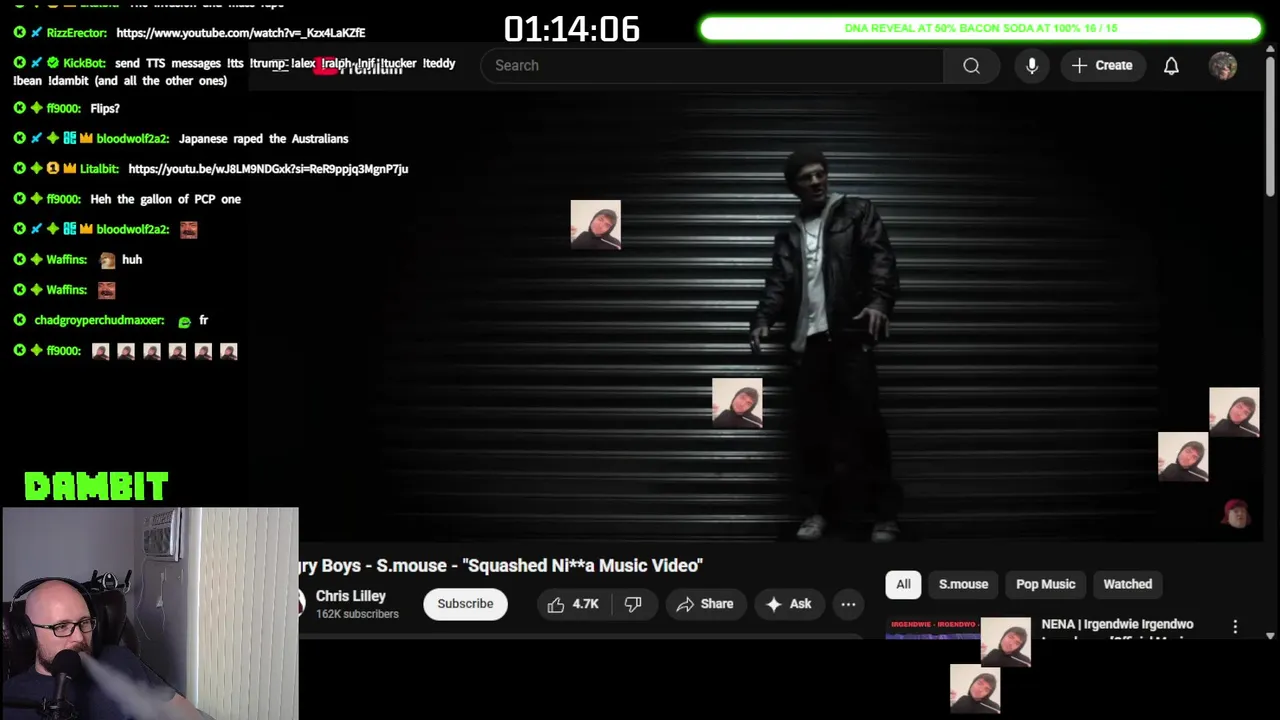Like the video showing 4.7K
The height and width of the screenshot is (720, 1280).
click(572, 604)
